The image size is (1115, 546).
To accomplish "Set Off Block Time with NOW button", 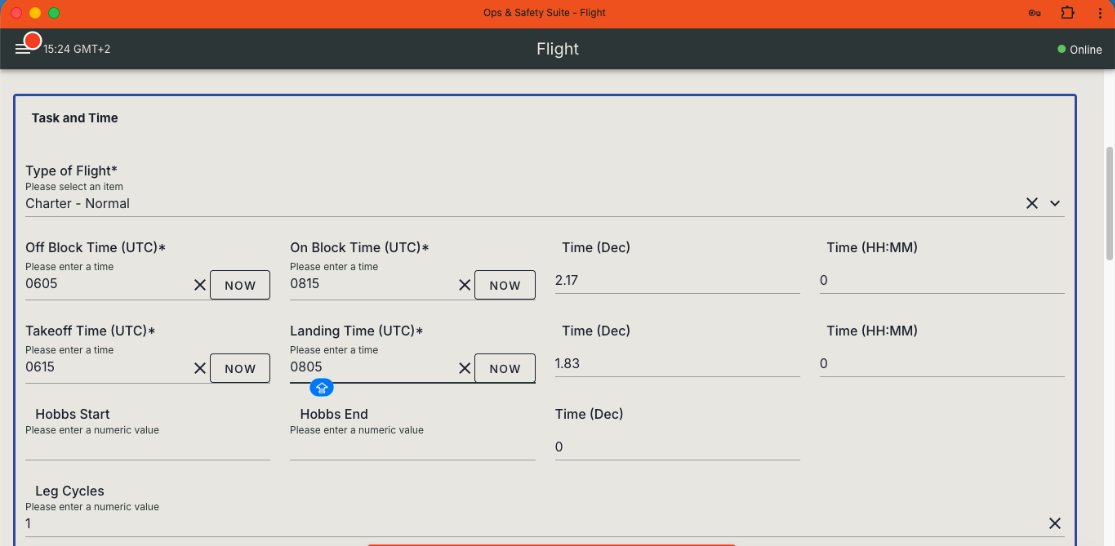I will click(x=240, y=285).
